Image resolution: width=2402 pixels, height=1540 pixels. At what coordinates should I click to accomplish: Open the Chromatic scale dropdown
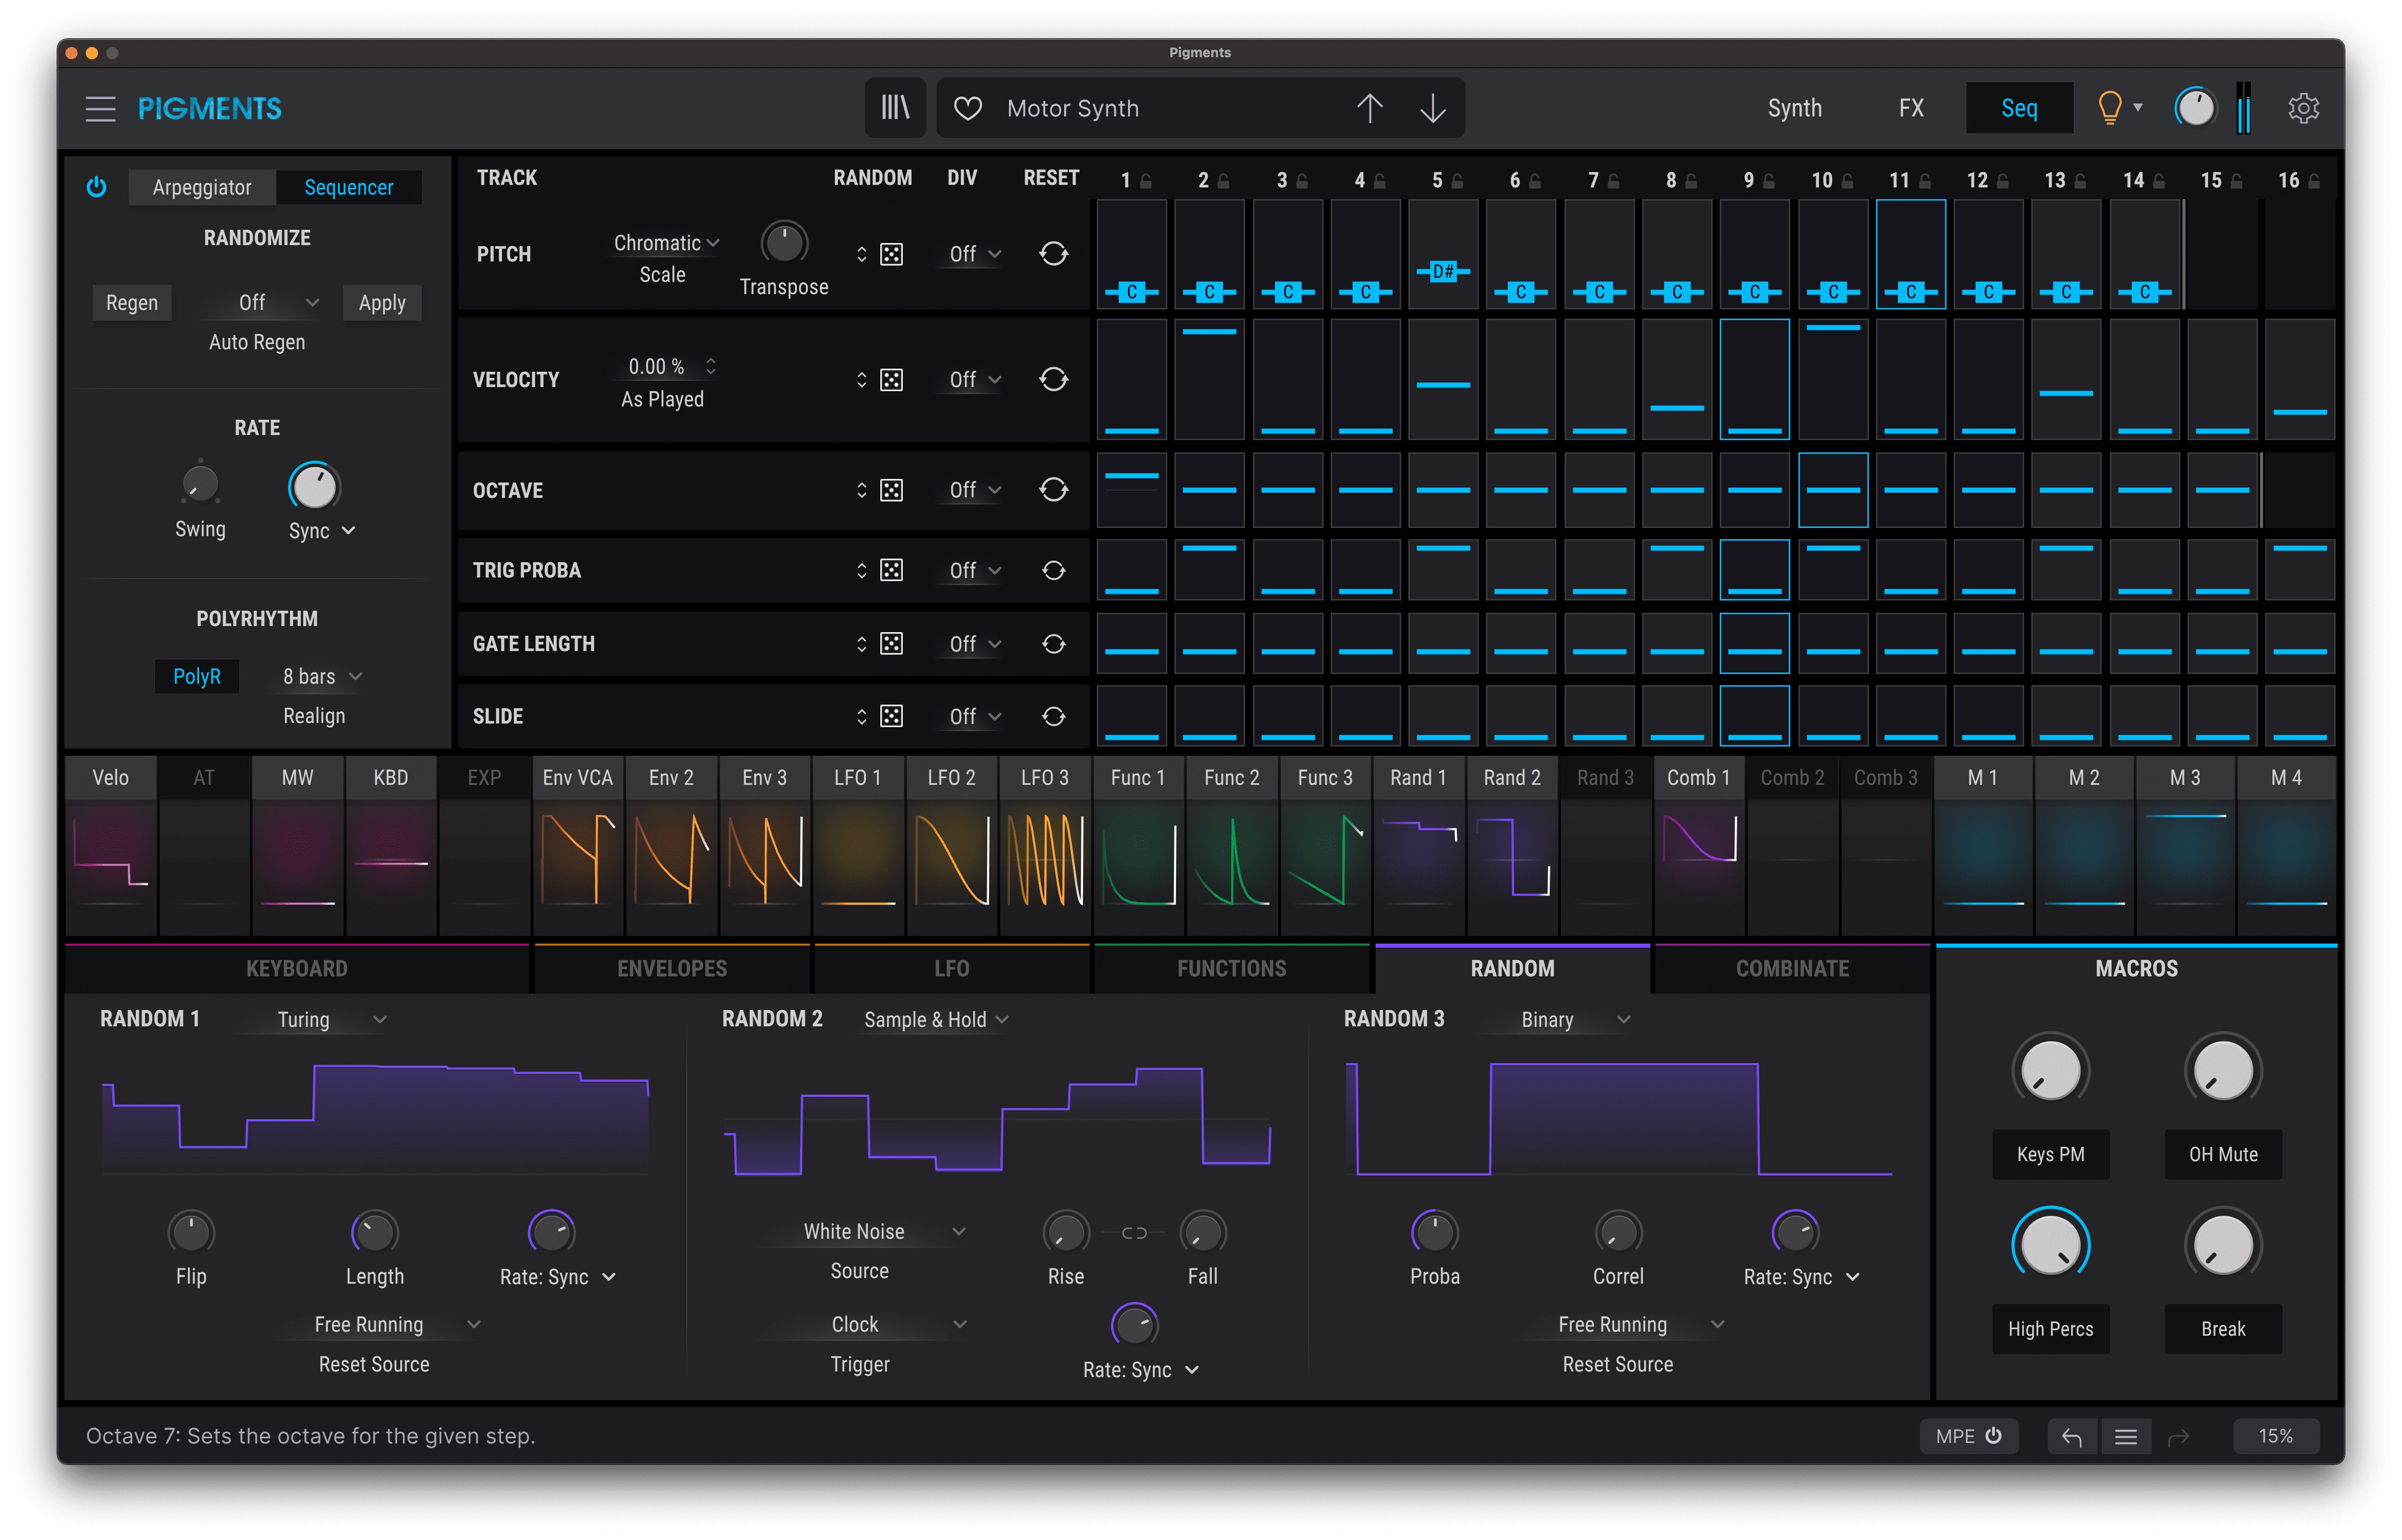pos(666,243)
